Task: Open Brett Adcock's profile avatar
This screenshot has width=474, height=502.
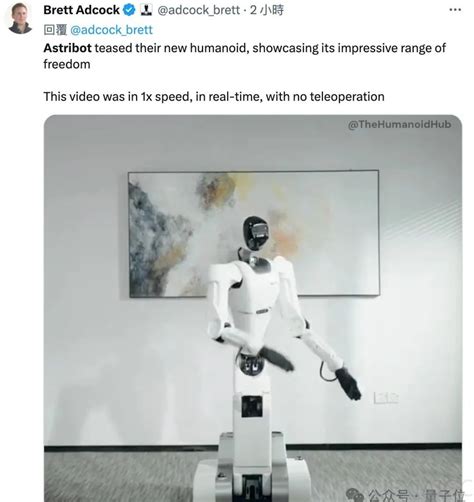Action: pos(20,18)
